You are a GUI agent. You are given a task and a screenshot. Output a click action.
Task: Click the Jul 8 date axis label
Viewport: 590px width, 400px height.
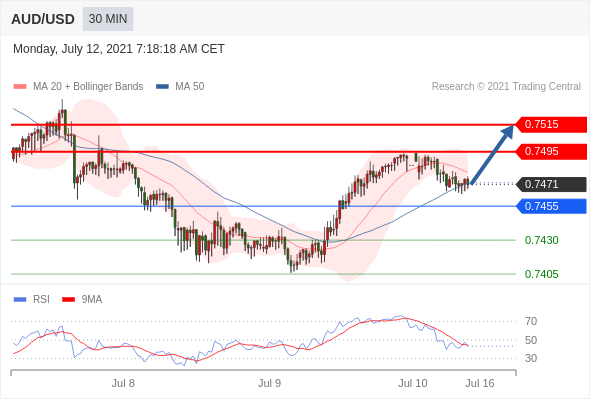(123, 383)
